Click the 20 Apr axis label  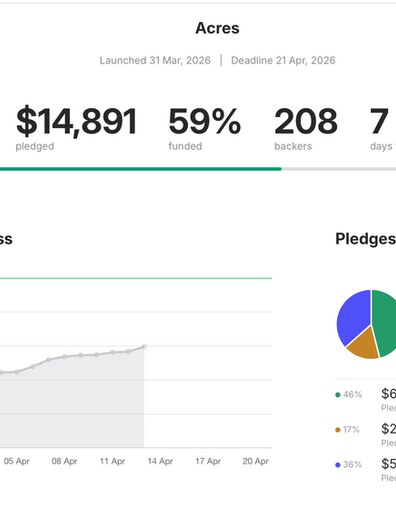coord(256,461)
